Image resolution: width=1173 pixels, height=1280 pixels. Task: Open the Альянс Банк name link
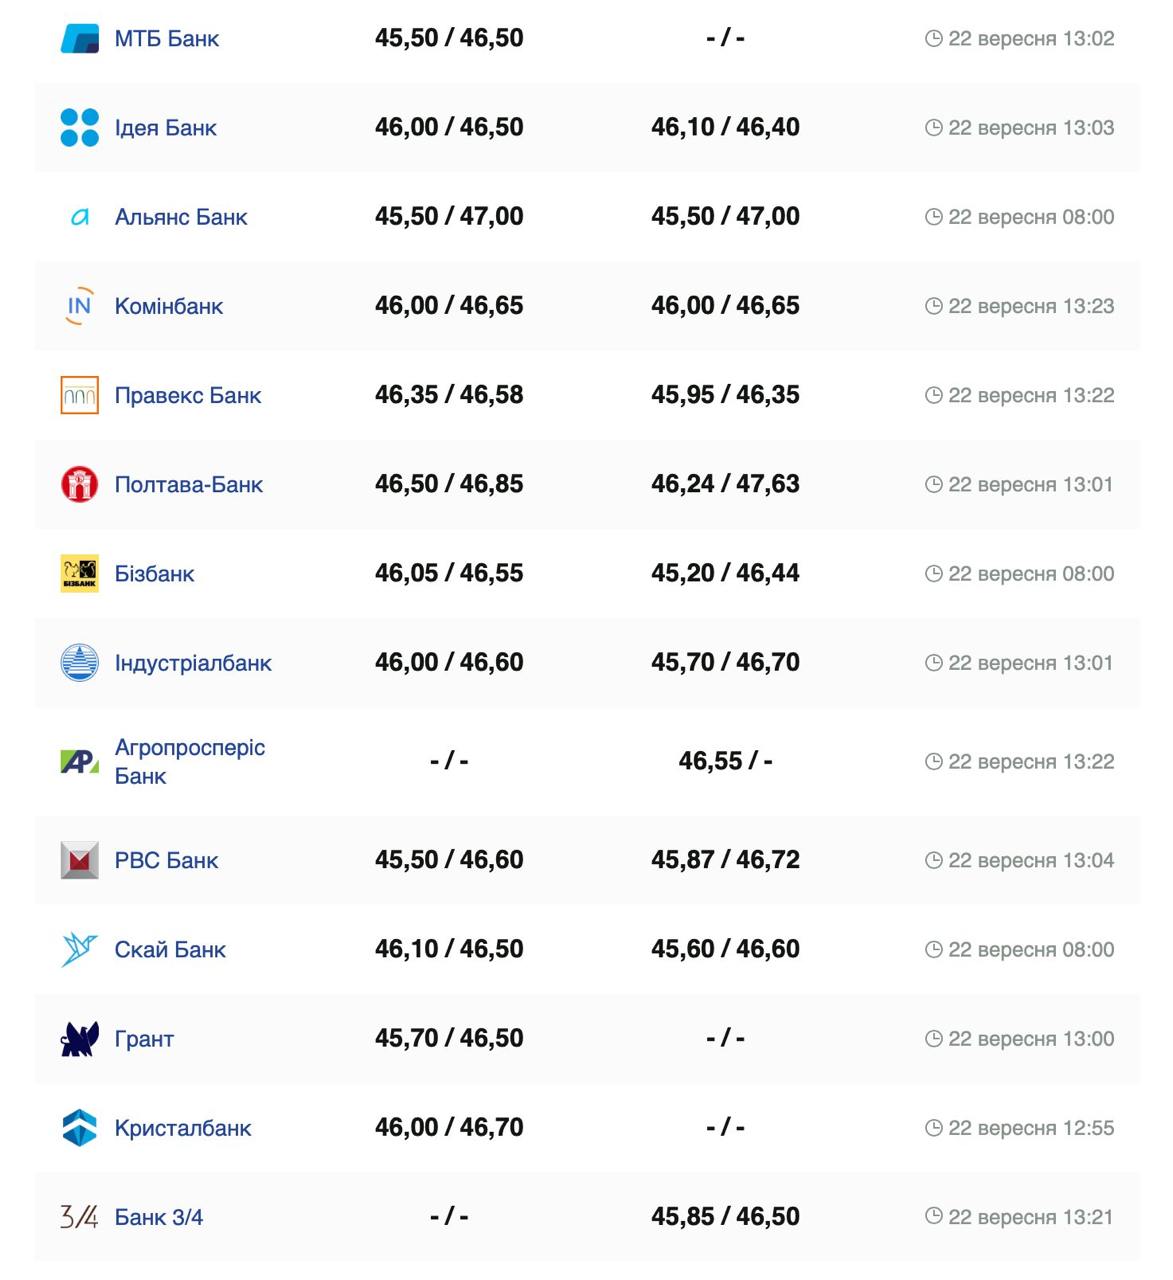181,217
